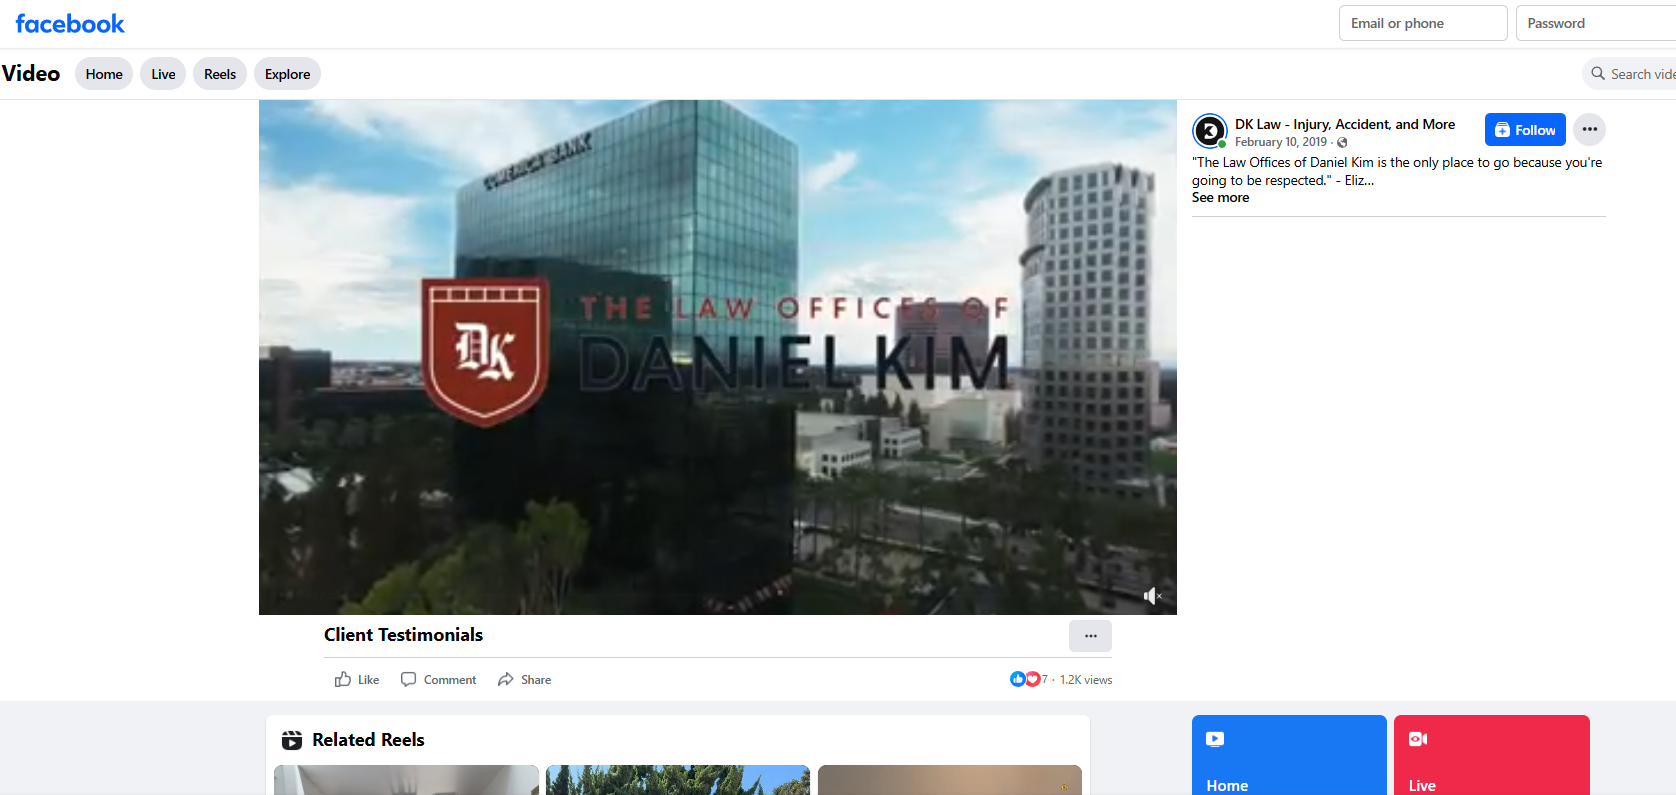1676x795 pixels.
Task: Follow the DK Law page
Action: (x=1525, y=130)
